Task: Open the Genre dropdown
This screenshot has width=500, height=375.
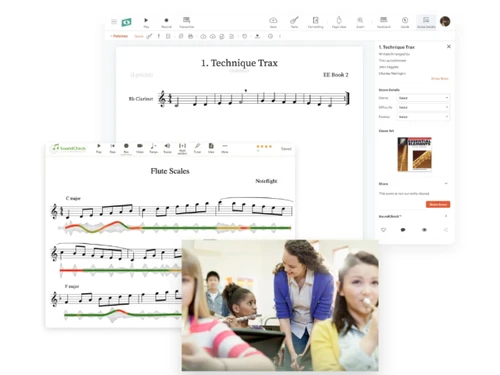Action: (423, 98)
